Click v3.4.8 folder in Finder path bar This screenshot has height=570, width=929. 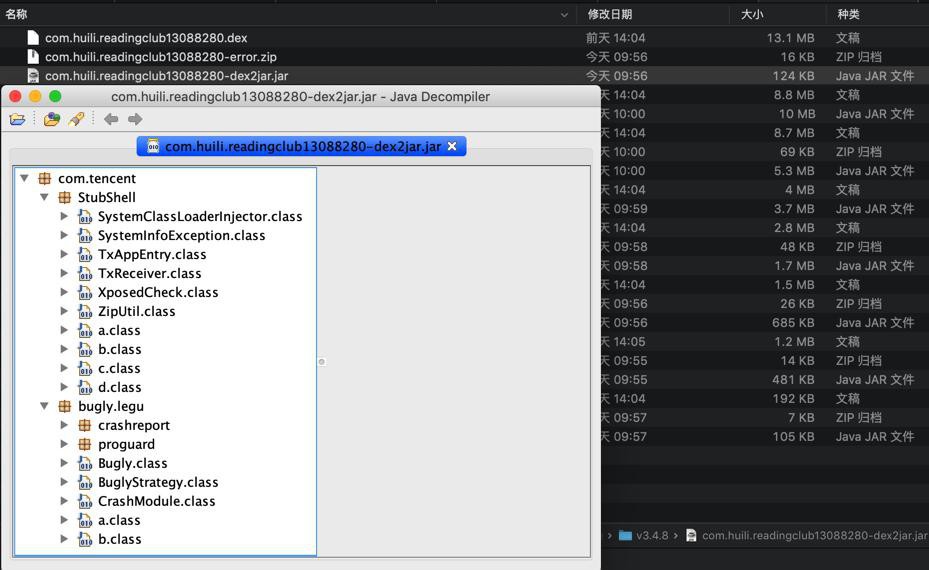643,536
